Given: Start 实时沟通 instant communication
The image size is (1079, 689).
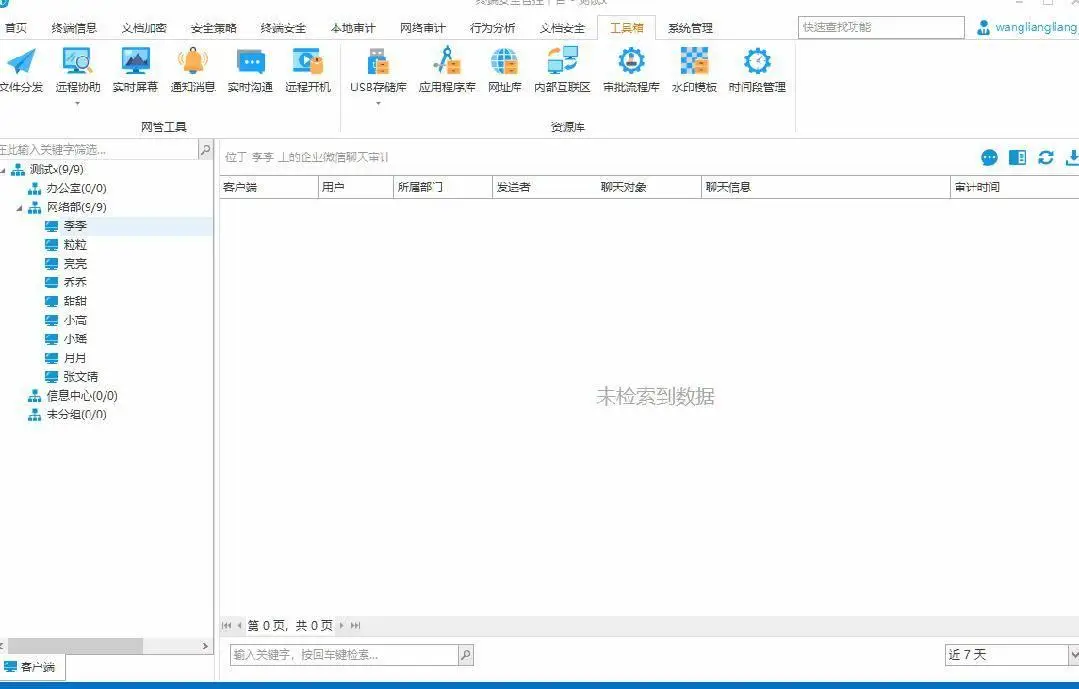Looking at the screenshot, I should pyautogui.click(x=249, y=70).
